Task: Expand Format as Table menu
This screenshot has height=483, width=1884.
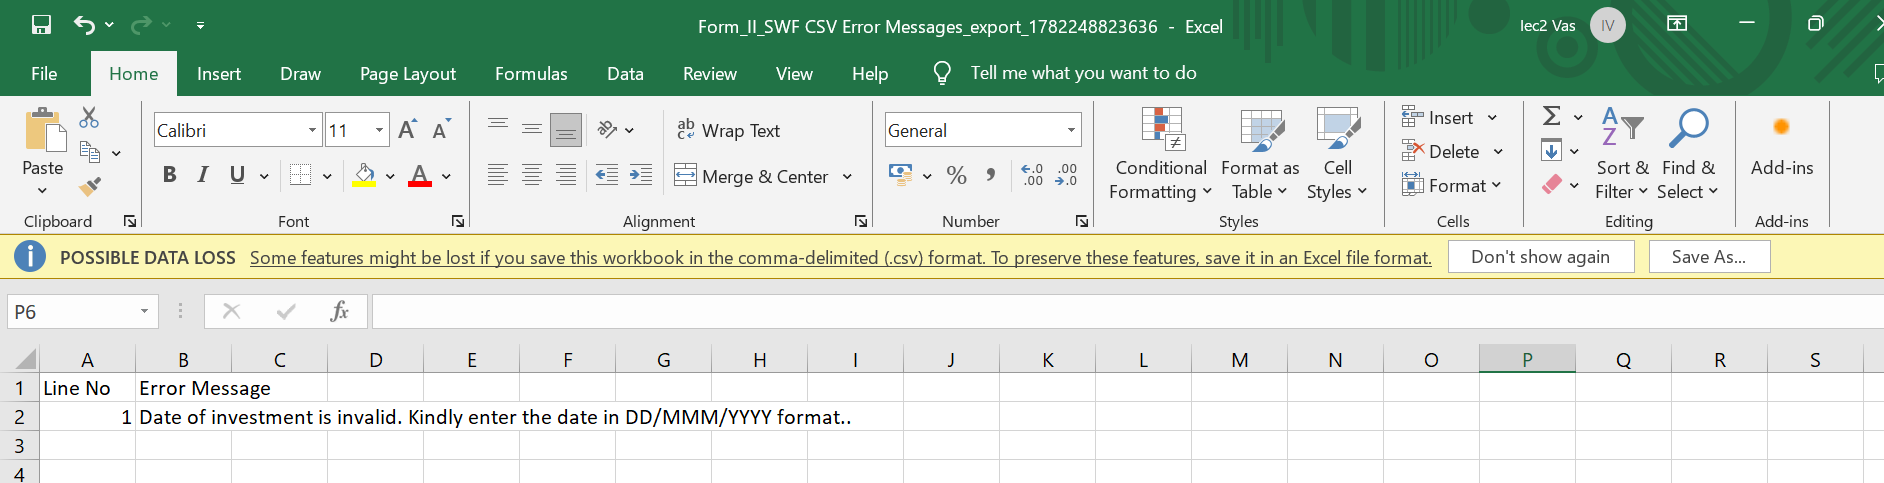Action: pos(1260,153)
